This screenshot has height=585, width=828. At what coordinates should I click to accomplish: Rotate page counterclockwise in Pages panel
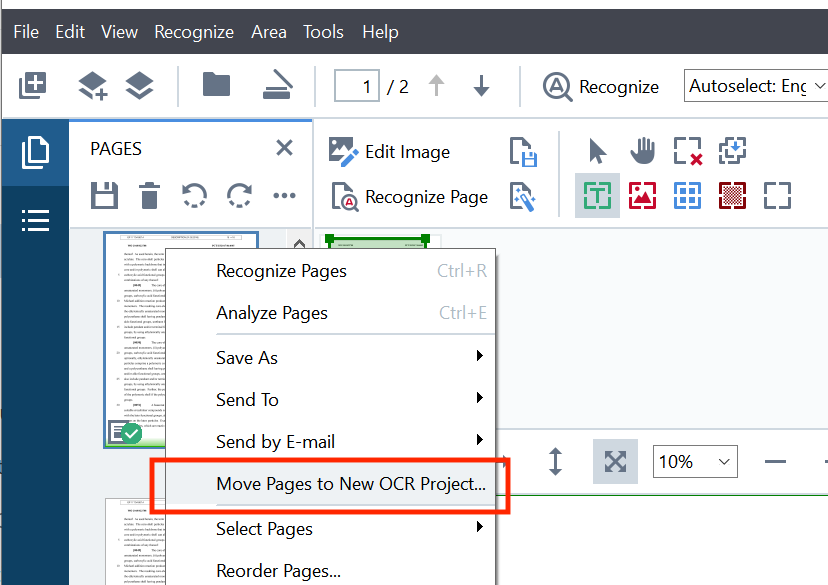pos(194,195)
